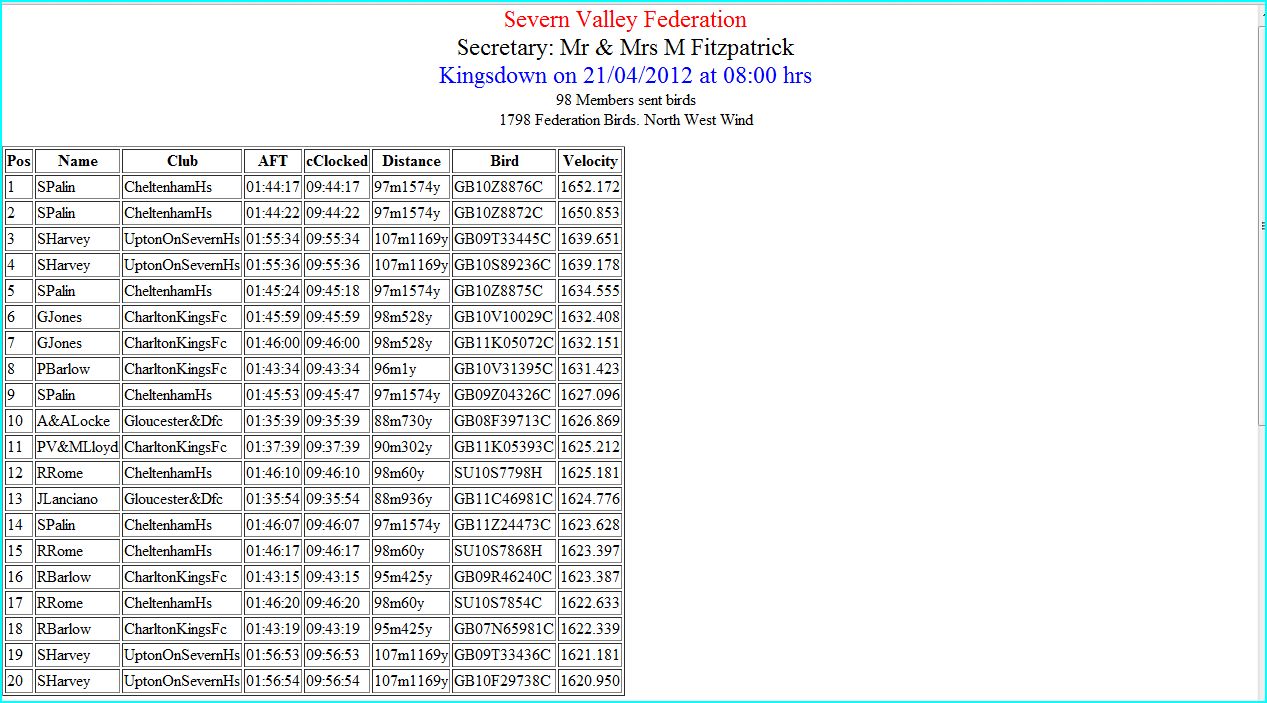Screen dimensions: 1267x703
Task: Click the name 'PV&MLloyd' in row 11
Action: 78,447
